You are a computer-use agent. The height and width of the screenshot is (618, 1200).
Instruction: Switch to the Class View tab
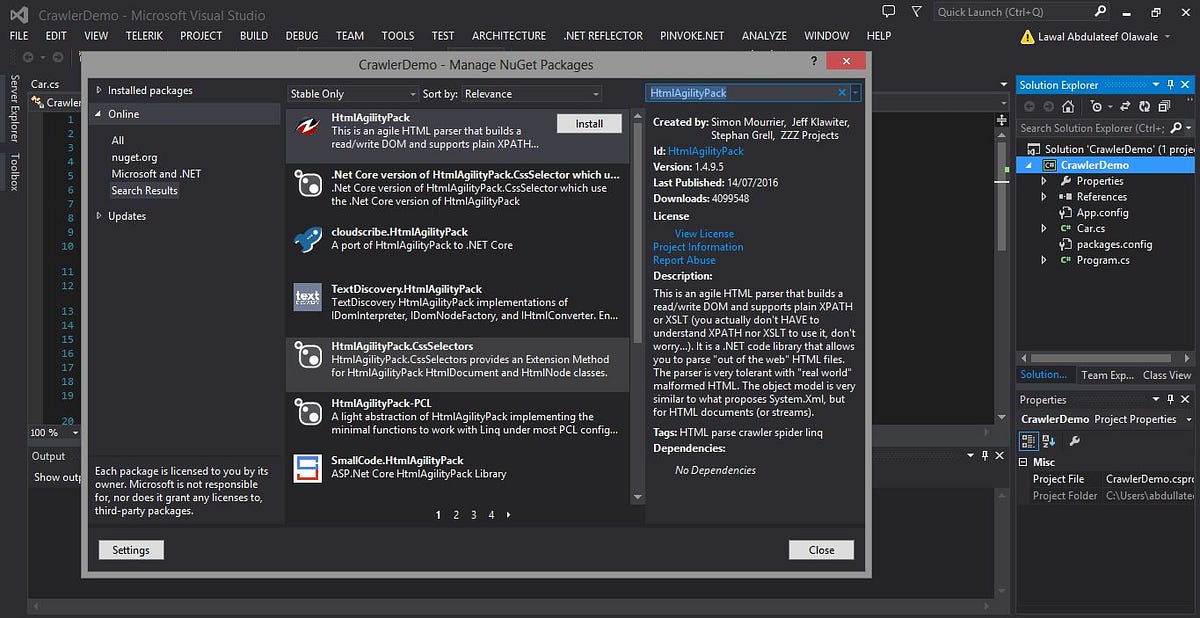click(x=1167, y=375)
